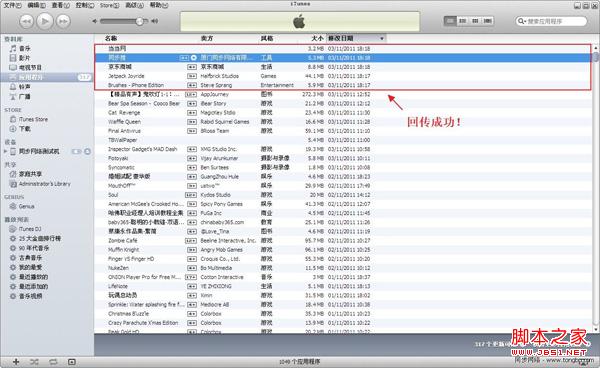Select 广播 in the sidebar
Image resolution: width=600 pixels, height=368 pixels.
pyautogui.click(x=24, y=96)
